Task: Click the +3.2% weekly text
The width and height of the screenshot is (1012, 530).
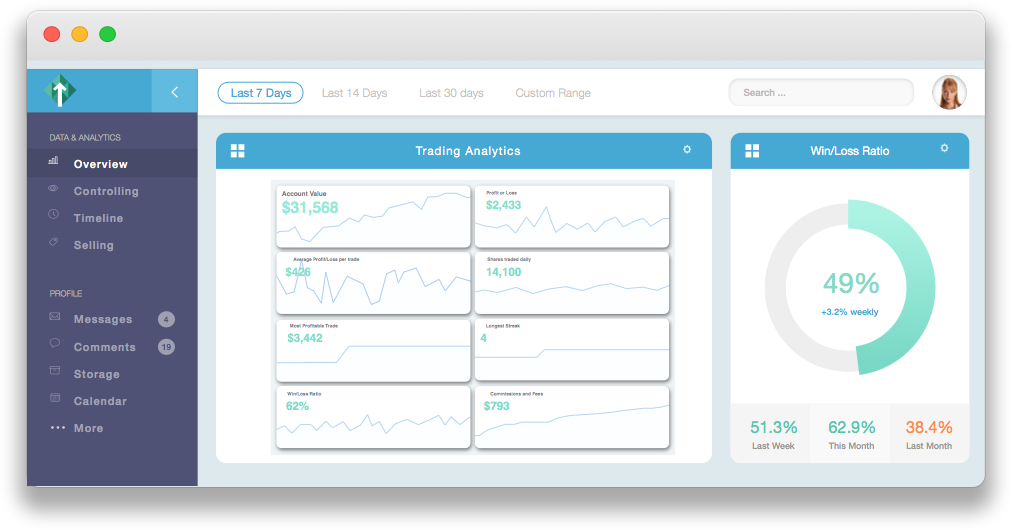Action: pyautogui.click(x=850, y=312)
